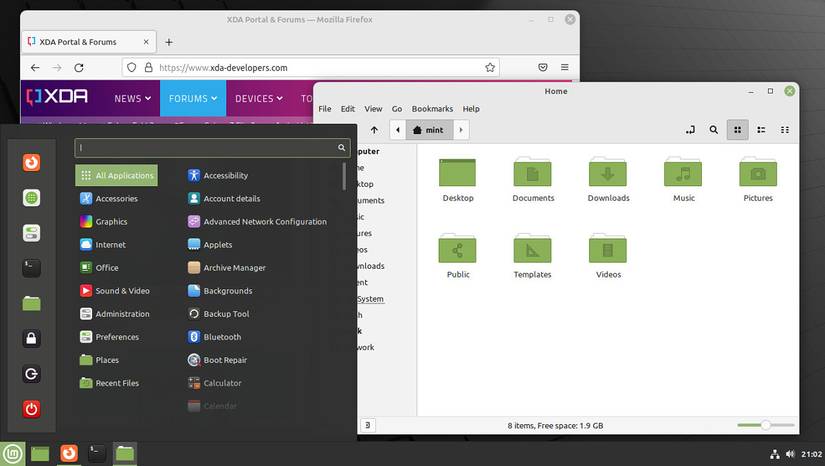This screenshot has width=825, height=466.
Task: Switch Files to icon view
Action: pyautogui.click(x=738, y=130)
